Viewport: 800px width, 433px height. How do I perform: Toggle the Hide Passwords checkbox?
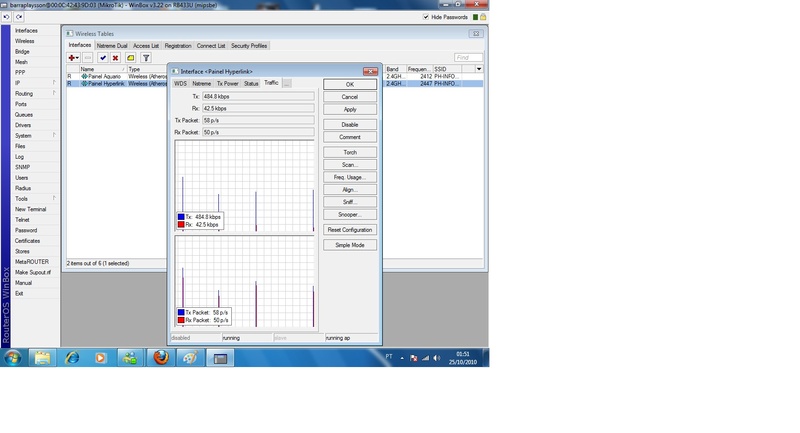[427, 17]
